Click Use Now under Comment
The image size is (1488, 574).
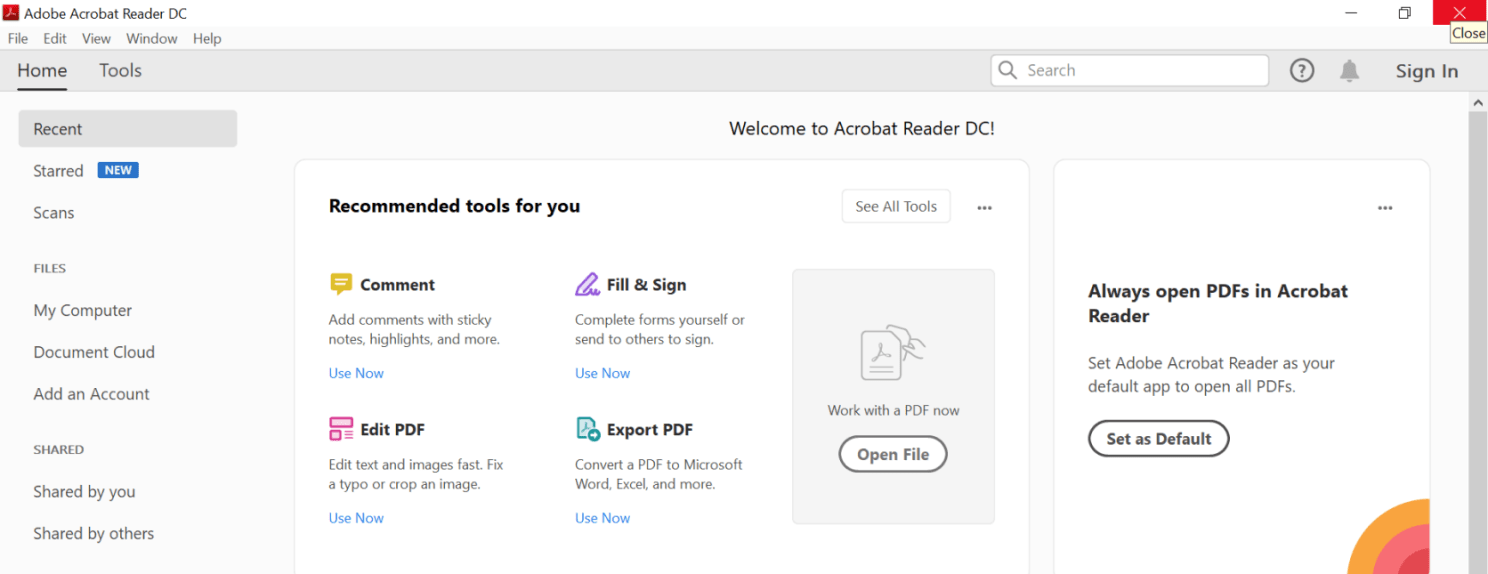click(x=356, y=373)
